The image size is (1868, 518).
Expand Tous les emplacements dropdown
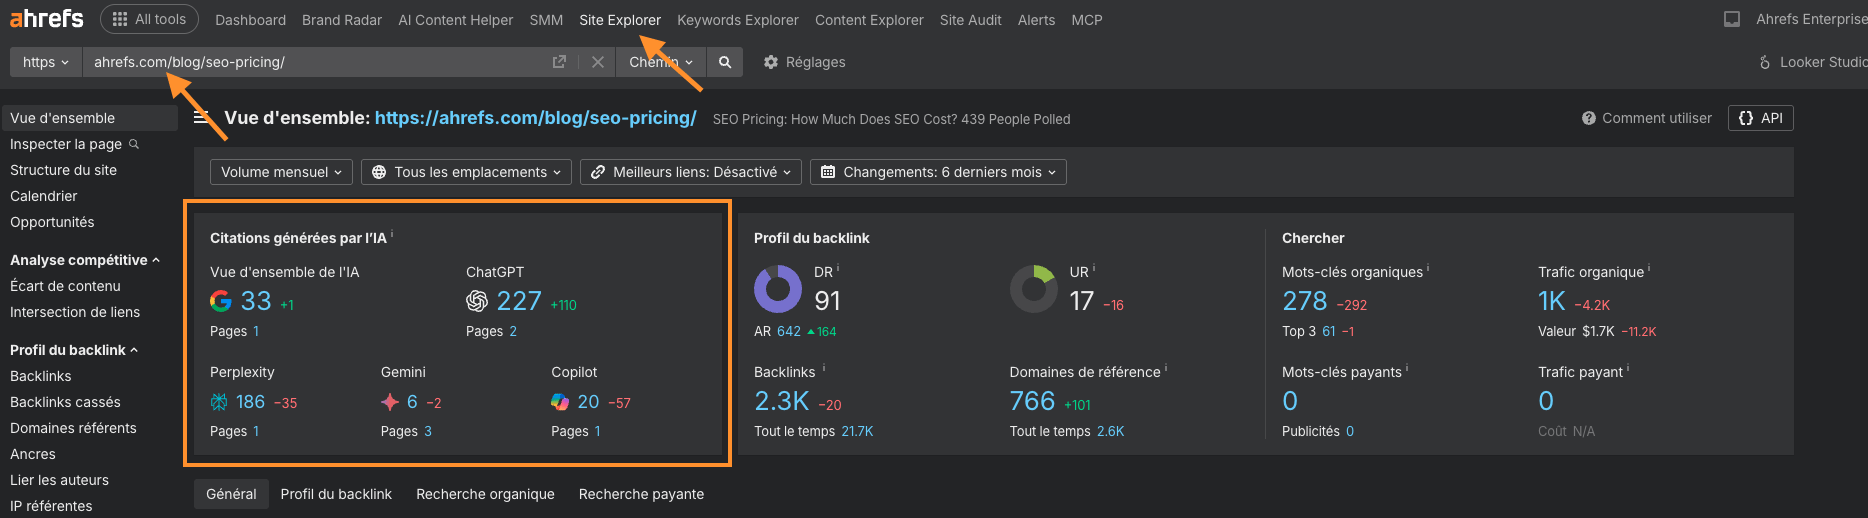[466, 172]
